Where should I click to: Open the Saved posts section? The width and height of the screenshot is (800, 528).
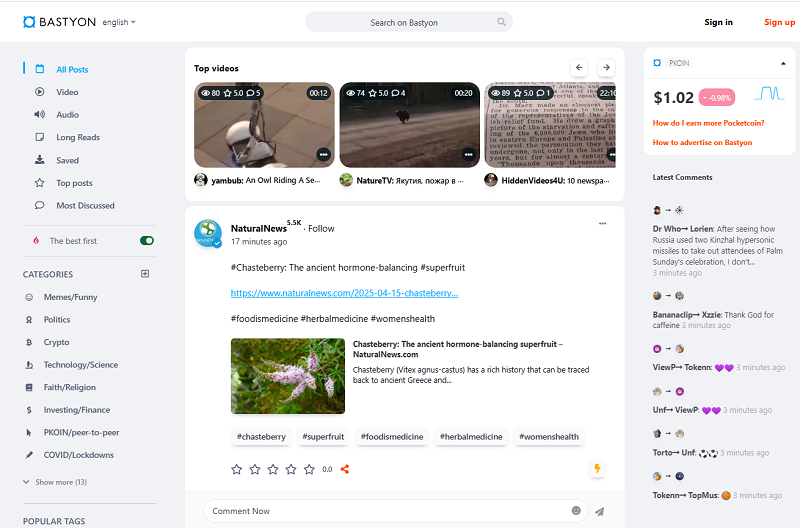pos(67,160)
